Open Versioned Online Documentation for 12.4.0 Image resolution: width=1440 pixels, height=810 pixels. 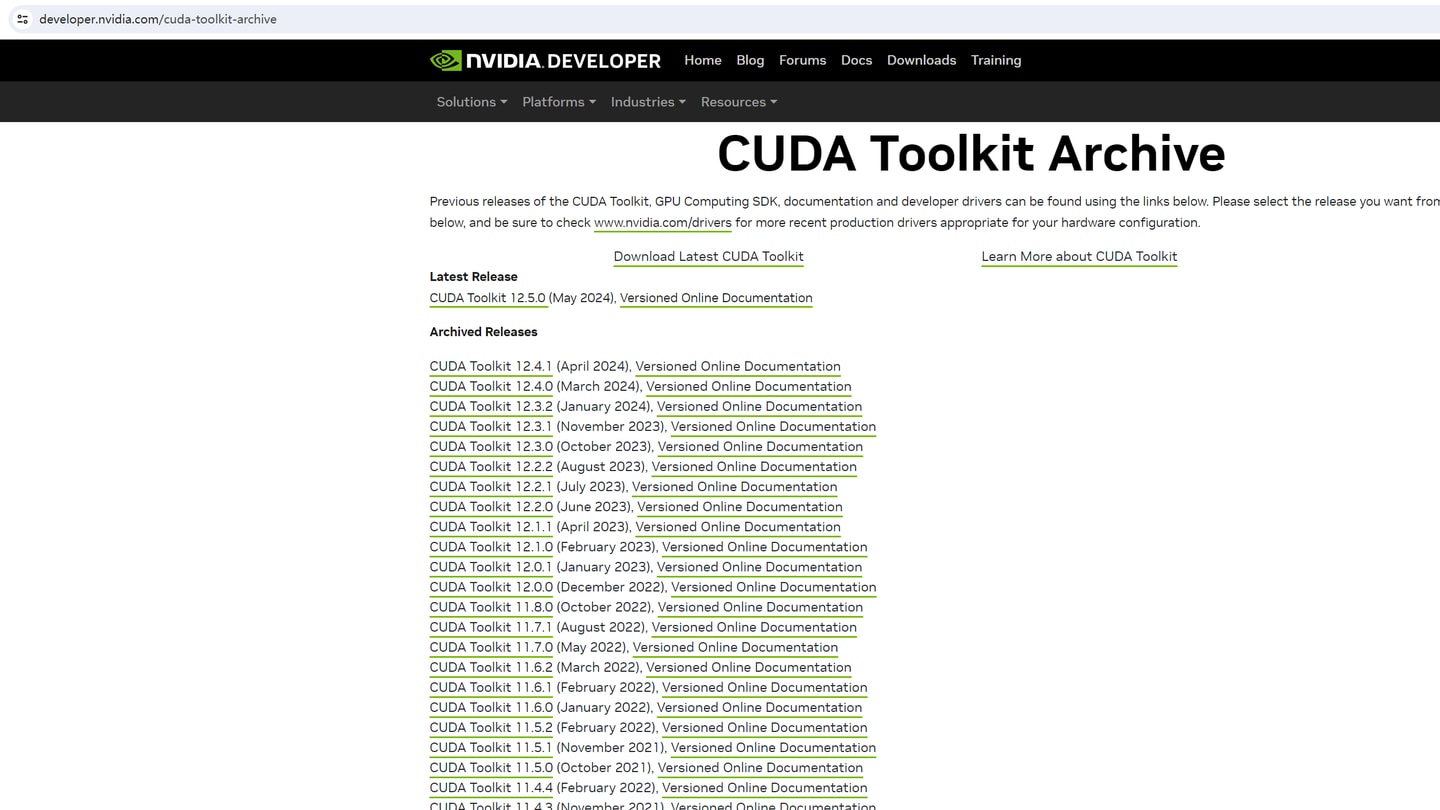coord(749,386)
